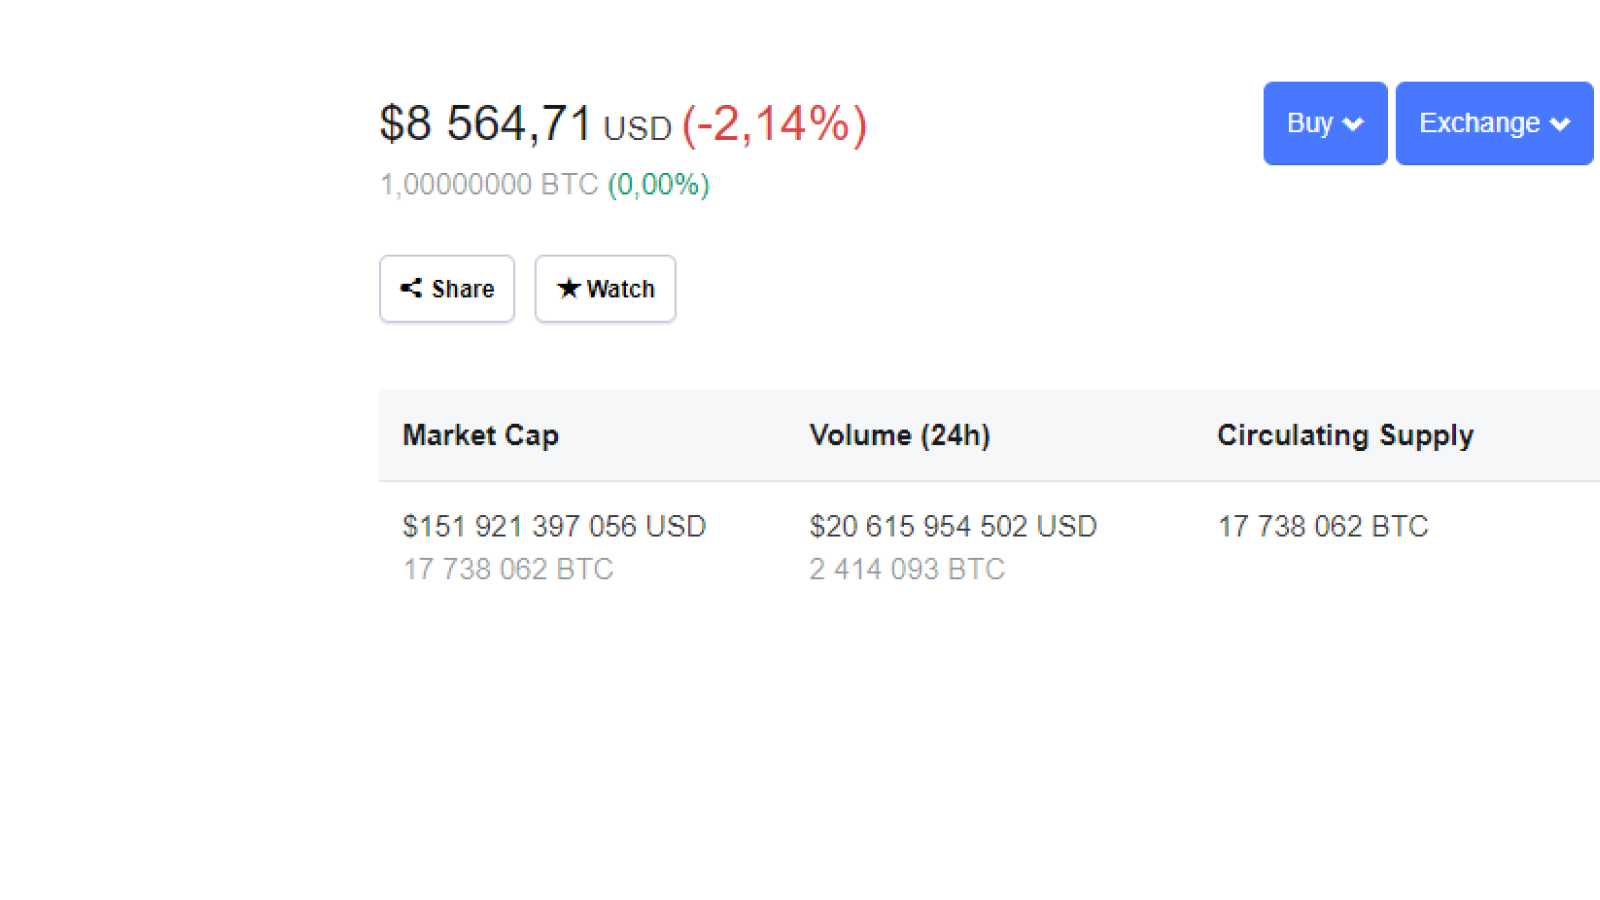Click the star icon in Watch button
This screenshot has width=1600, height=900.
(x=569, y=288)
